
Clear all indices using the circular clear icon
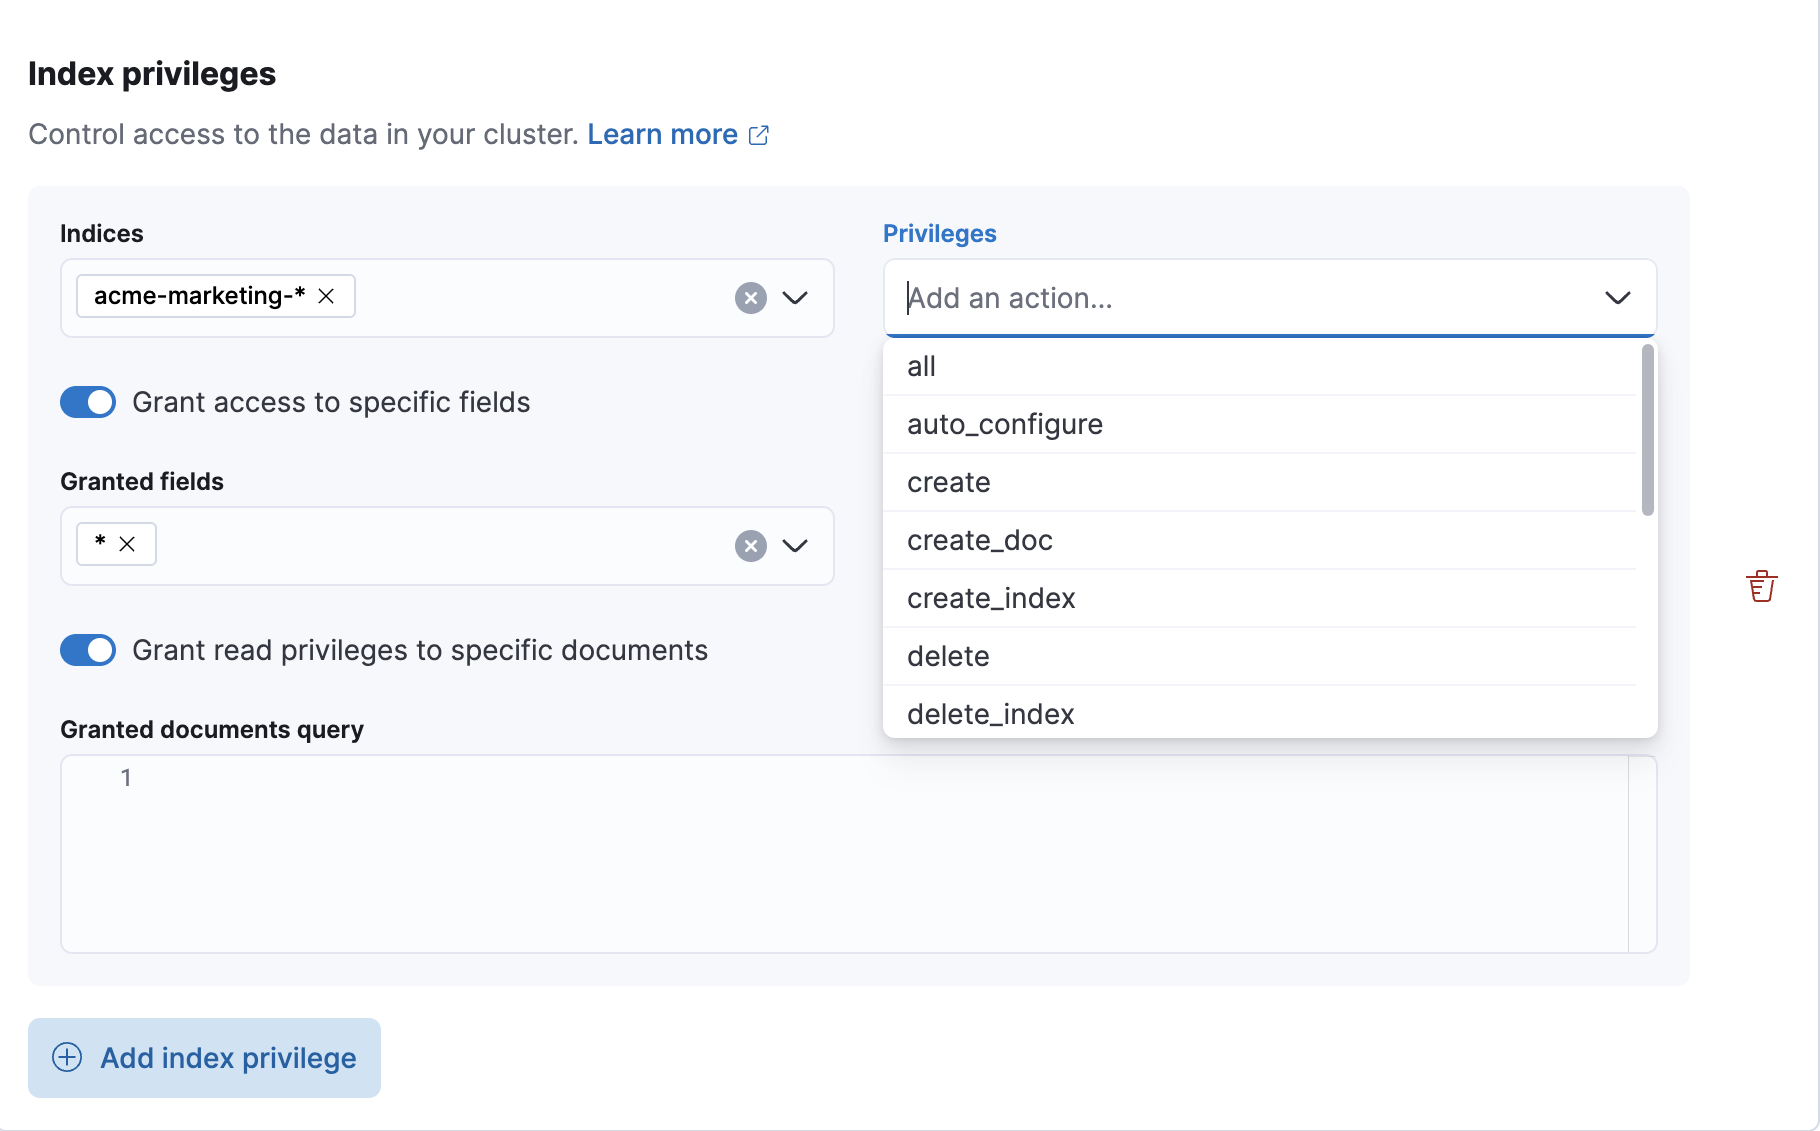coord(751,297)
